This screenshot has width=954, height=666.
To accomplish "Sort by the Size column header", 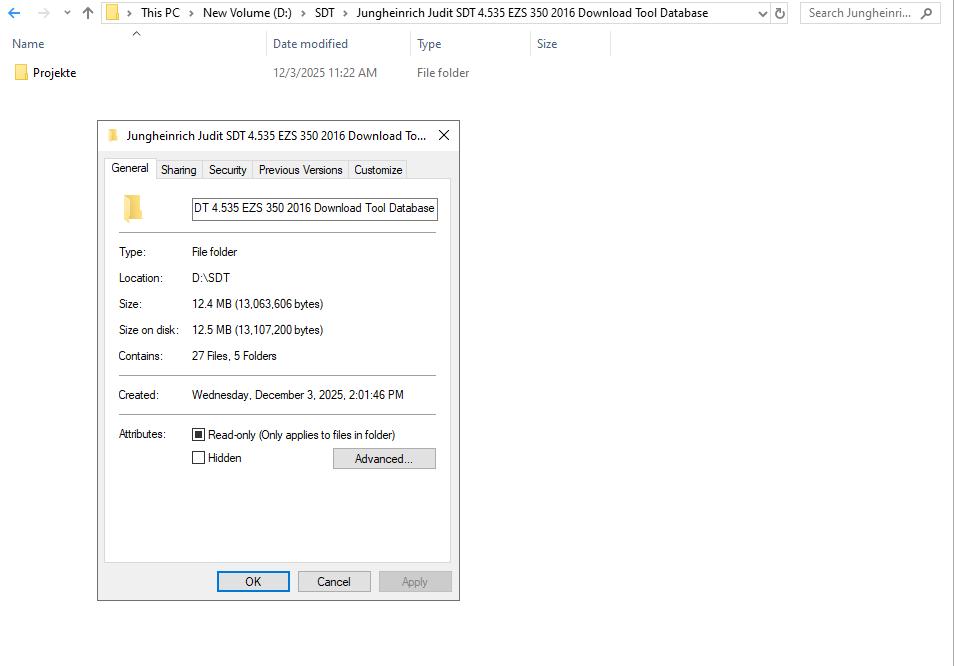I will tap(547, 44).
